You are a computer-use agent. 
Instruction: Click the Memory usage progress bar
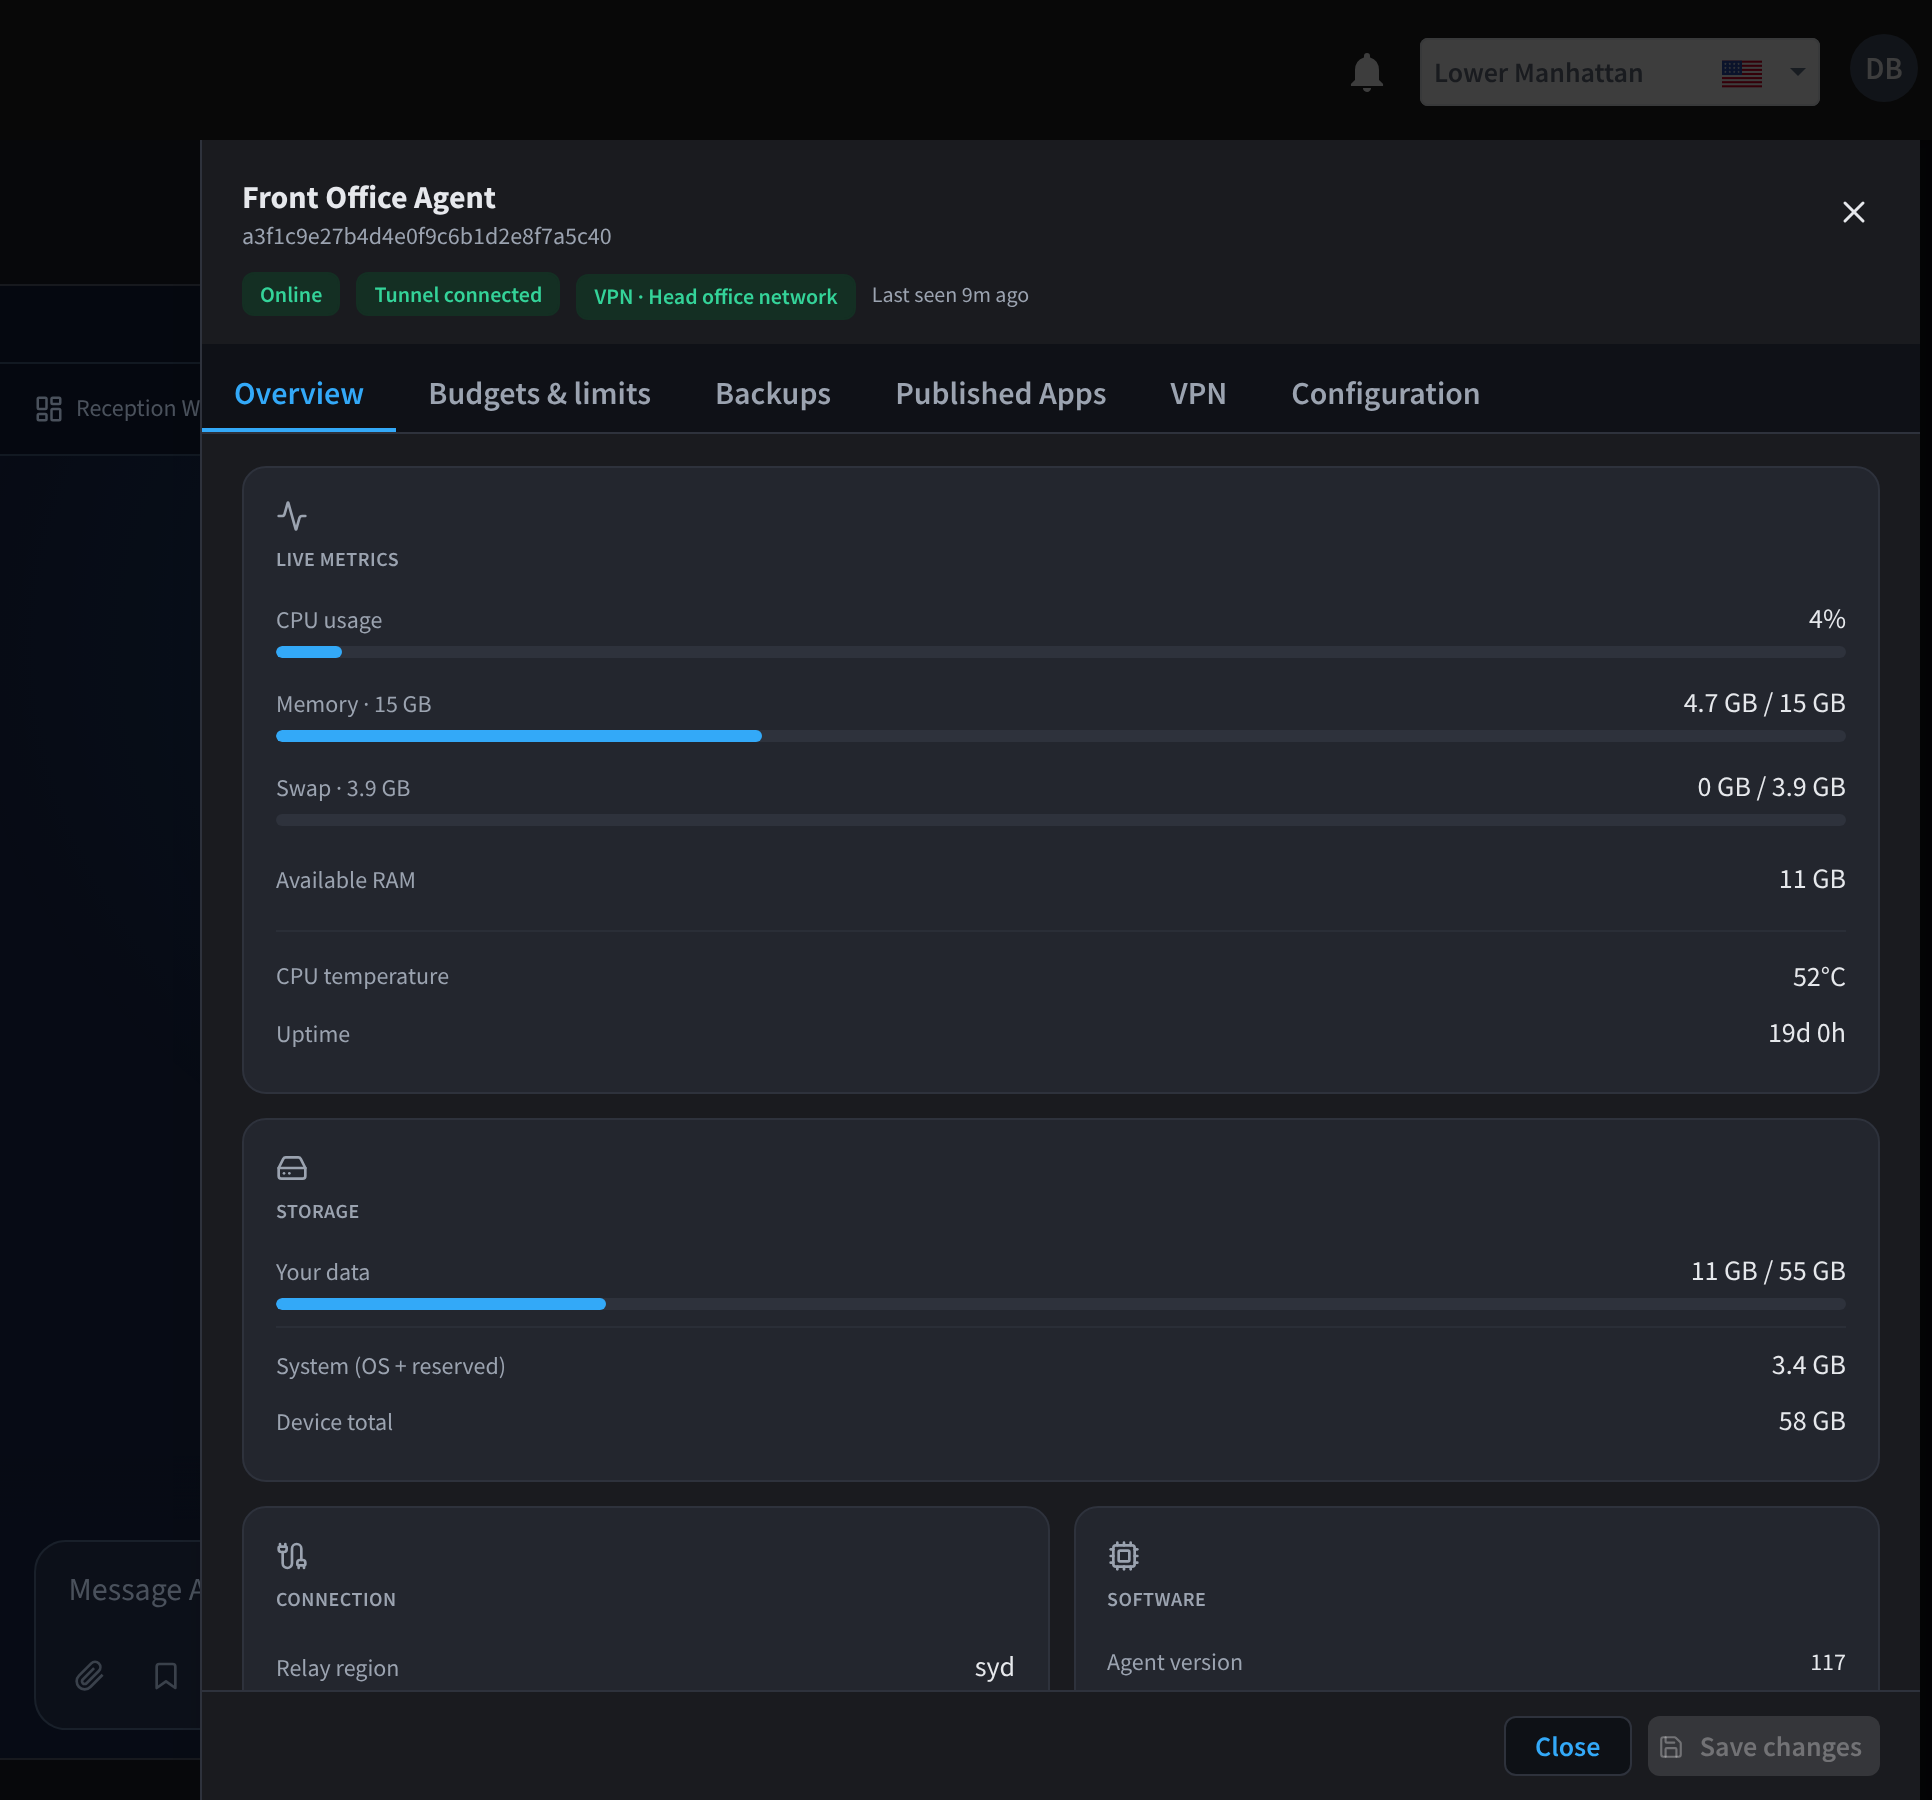coord(1060,736)
